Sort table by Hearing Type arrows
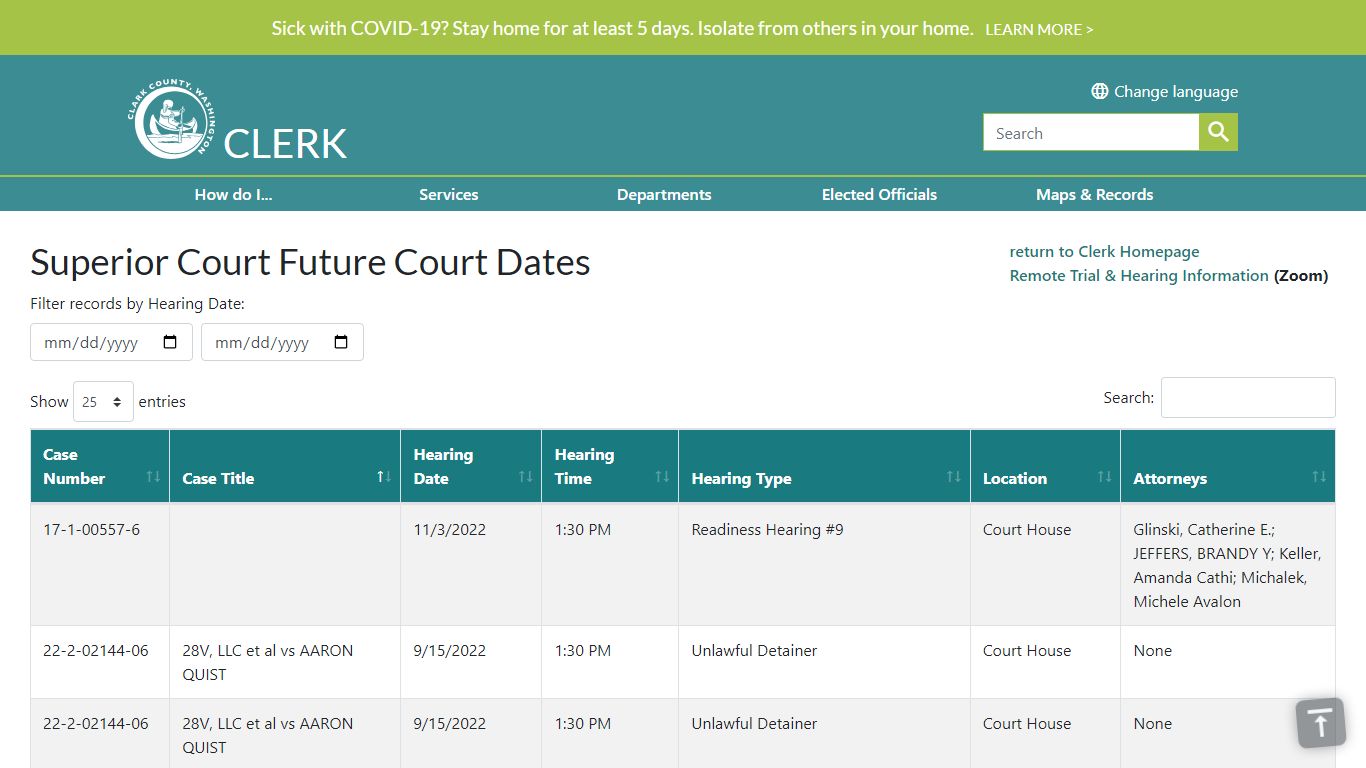The height and width of the screenshot is (768, 1366). pos(954,476)
